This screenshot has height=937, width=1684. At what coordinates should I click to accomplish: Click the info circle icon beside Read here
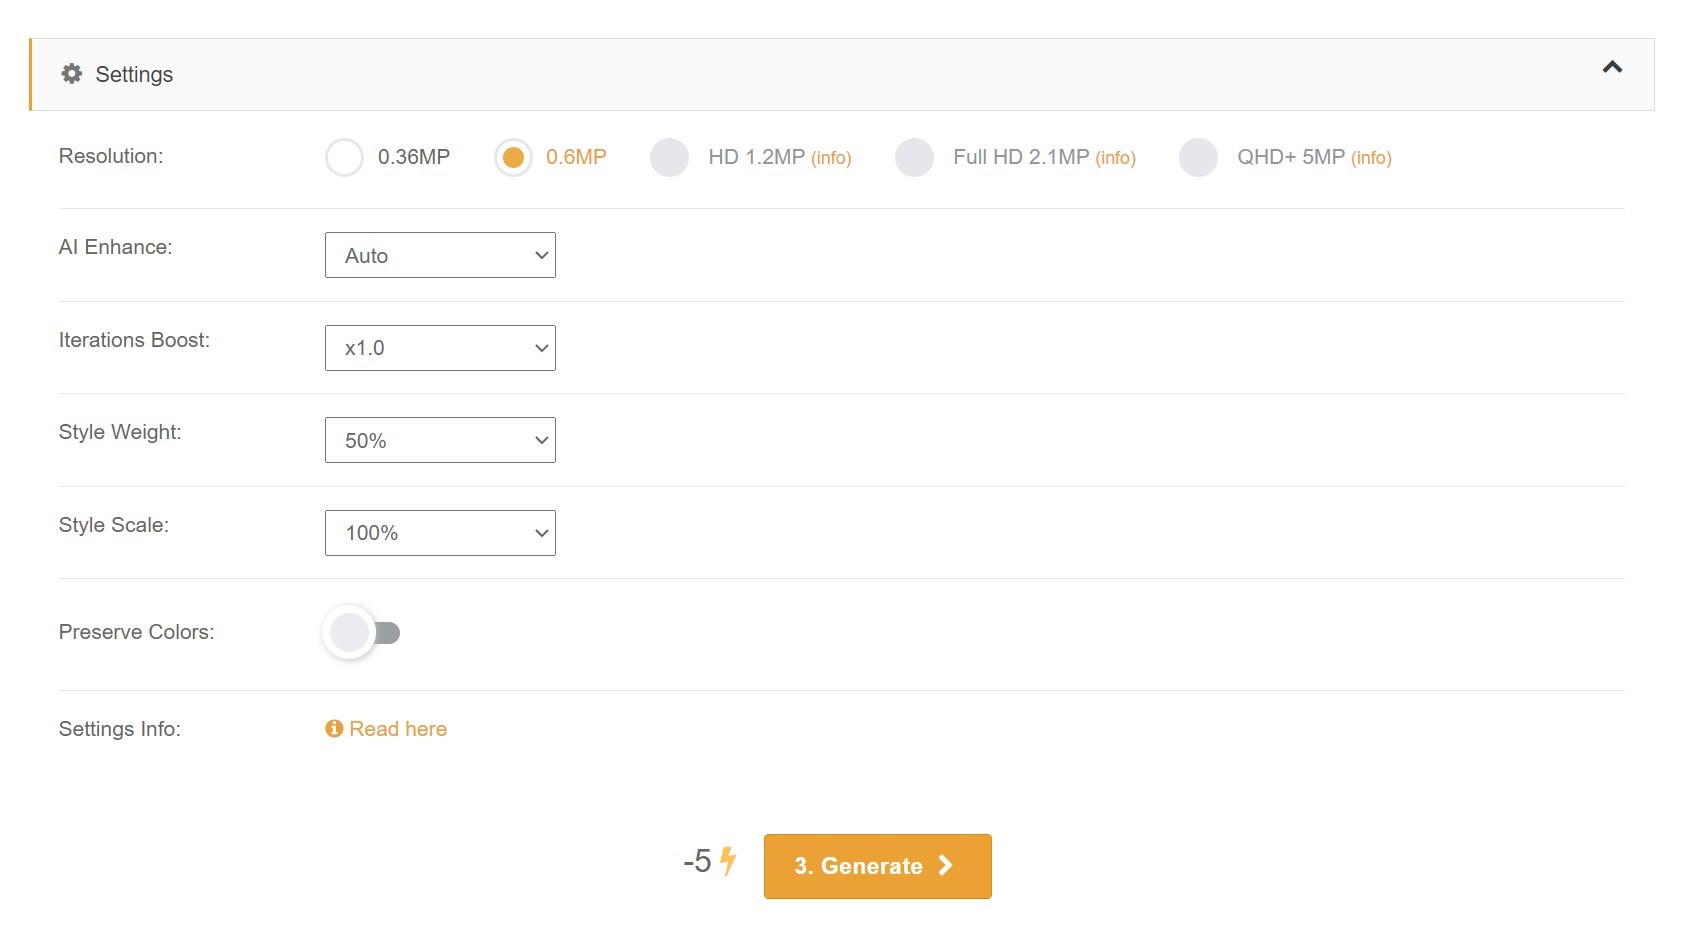pyautogui.click(x=334, y=729)
